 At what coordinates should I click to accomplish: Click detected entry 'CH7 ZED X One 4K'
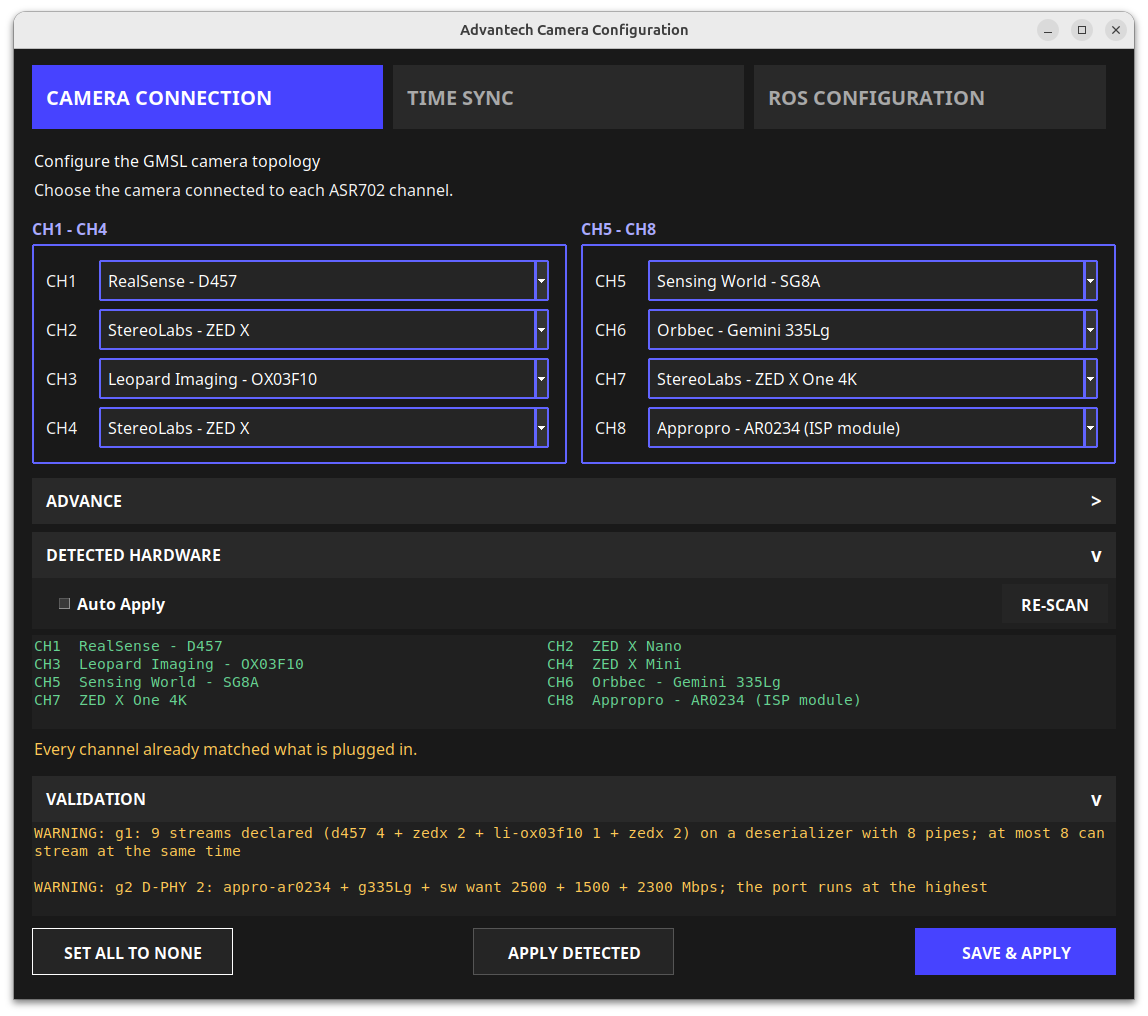click(x=111, y=701)
